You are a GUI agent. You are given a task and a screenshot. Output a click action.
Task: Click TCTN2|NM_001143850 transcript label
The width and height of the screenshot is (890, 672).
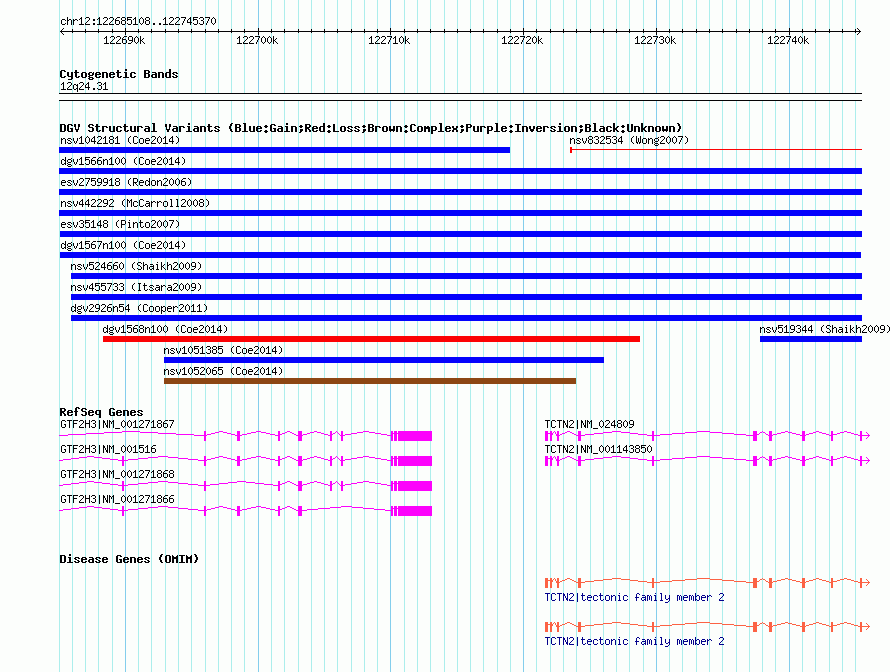click(x=599, y=450)
